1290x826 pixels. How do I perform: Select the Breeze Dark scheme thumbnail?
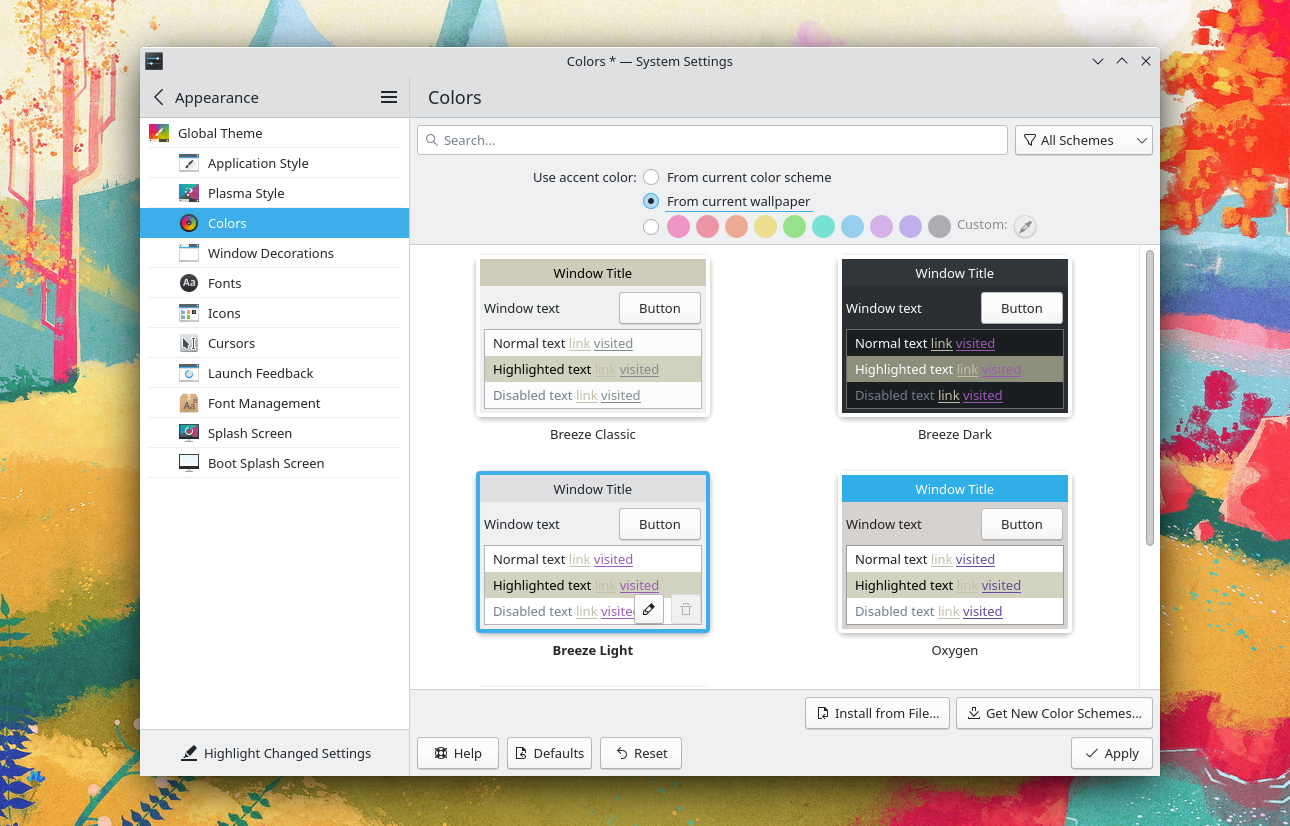(x=954, y=336)
